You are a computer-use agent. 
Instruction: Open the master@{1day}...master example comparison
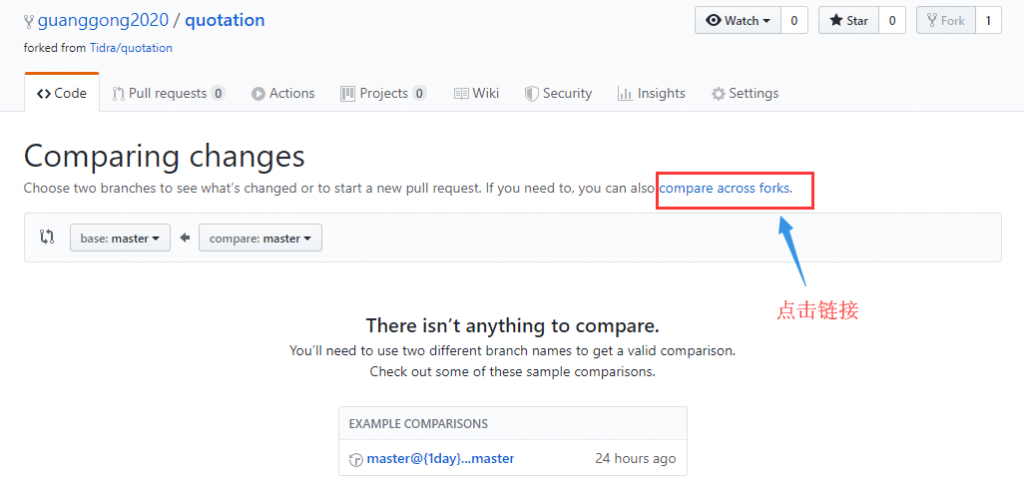coord(440,459)
